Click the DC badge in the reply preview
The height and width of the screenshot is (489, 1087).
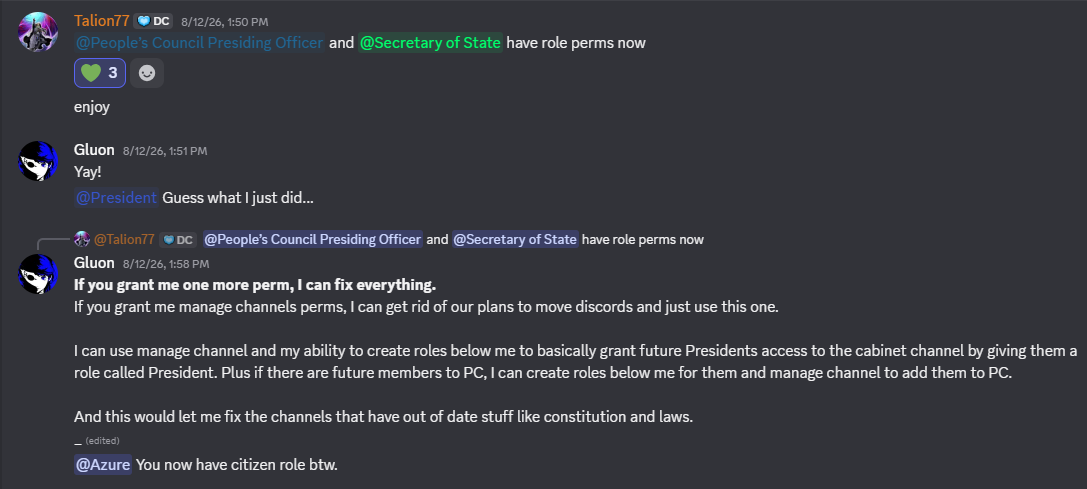pyautogui.click(x=178, y=239)
